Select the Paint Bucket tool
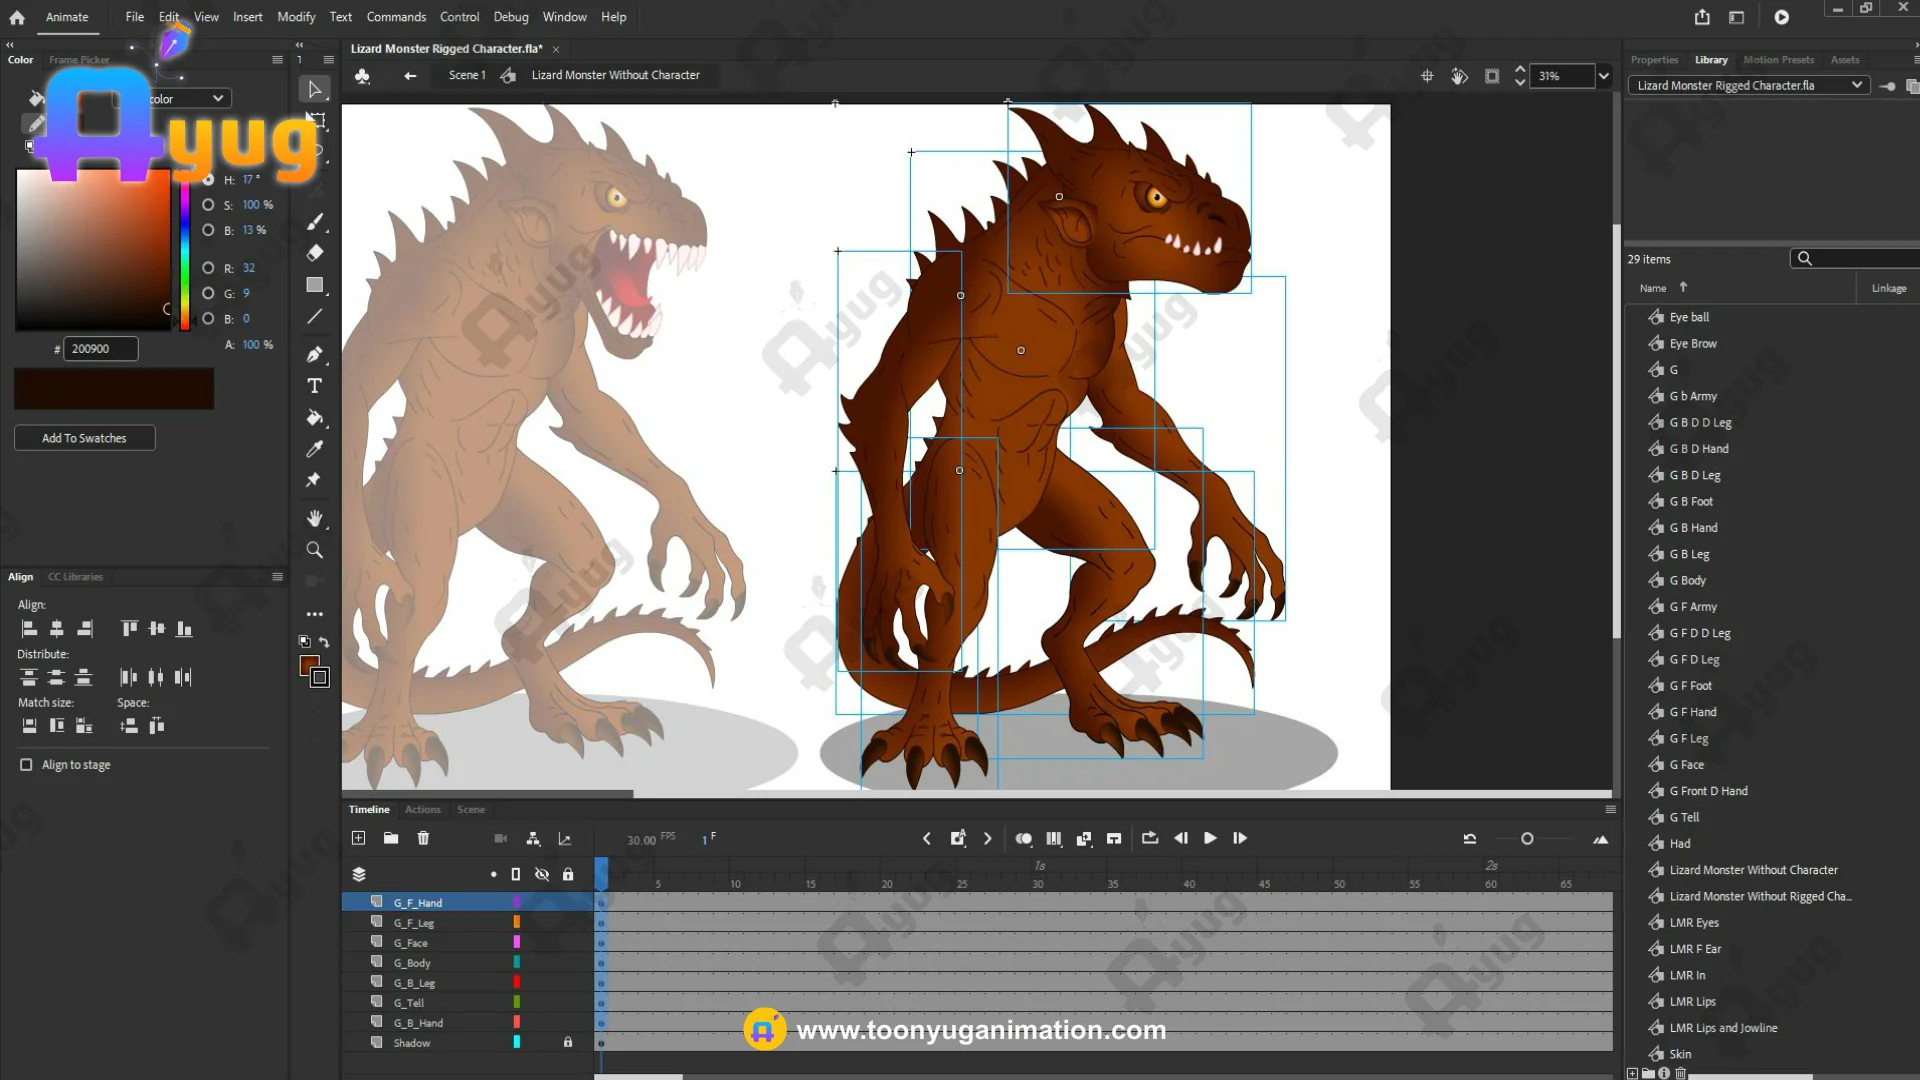 coord(314,418)
